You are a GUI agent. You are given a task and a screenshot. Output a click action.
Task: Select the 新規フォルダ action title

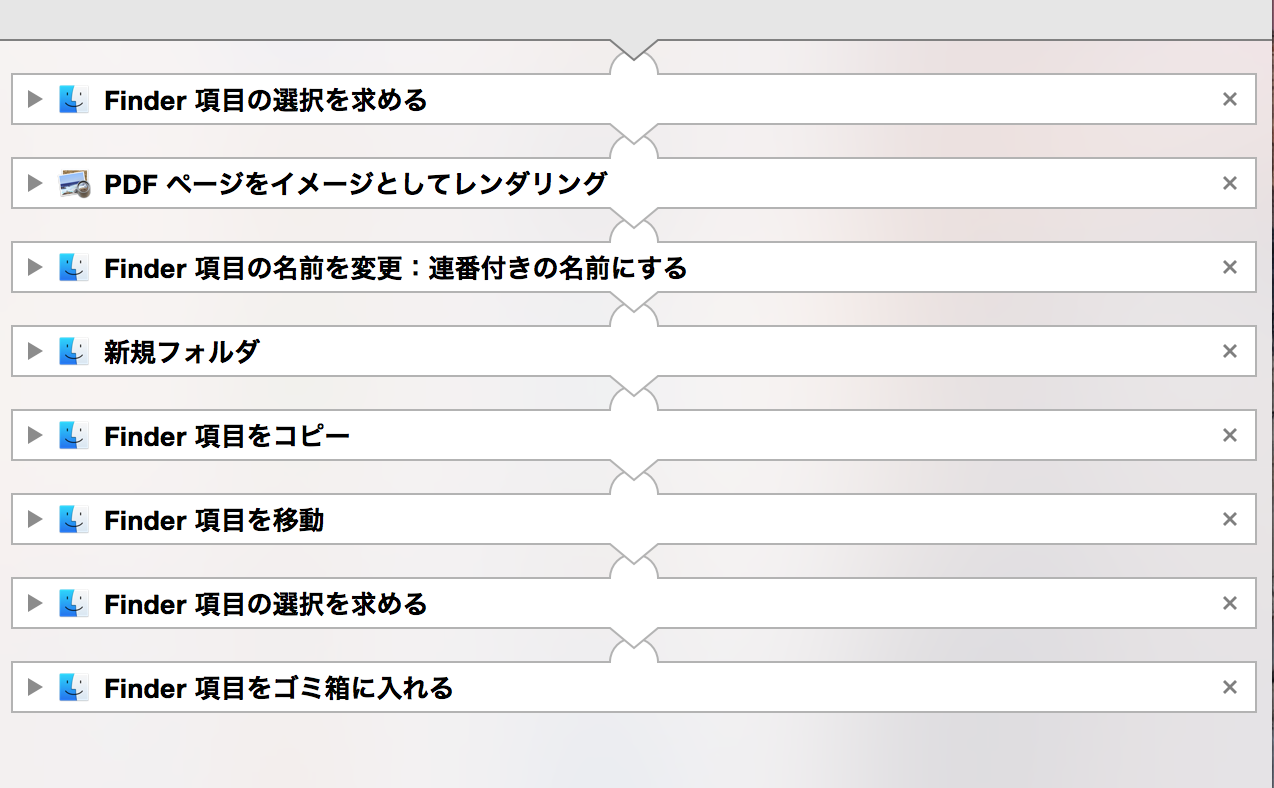pyautogui.click(x=181, y=352)
